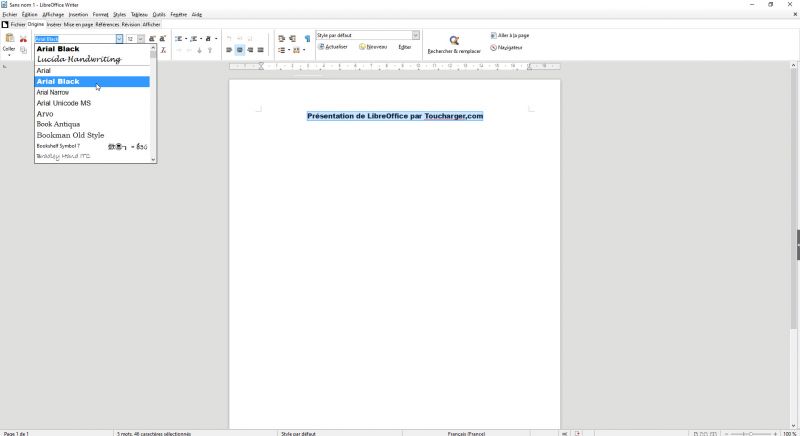Screen dimensions: 800x436
Task: Click the font name input field
Action: (75, 39)
